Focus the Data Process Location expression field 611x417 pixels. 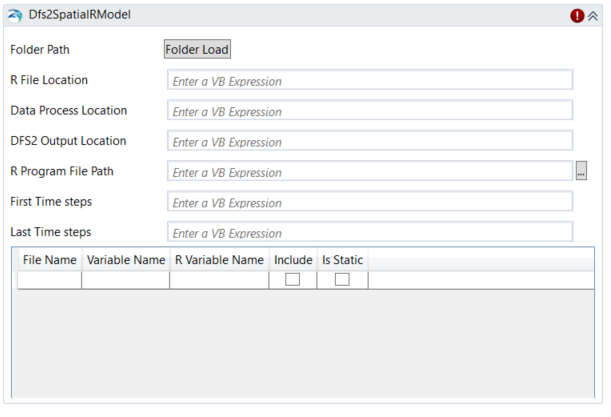click(x=370, y=110)
